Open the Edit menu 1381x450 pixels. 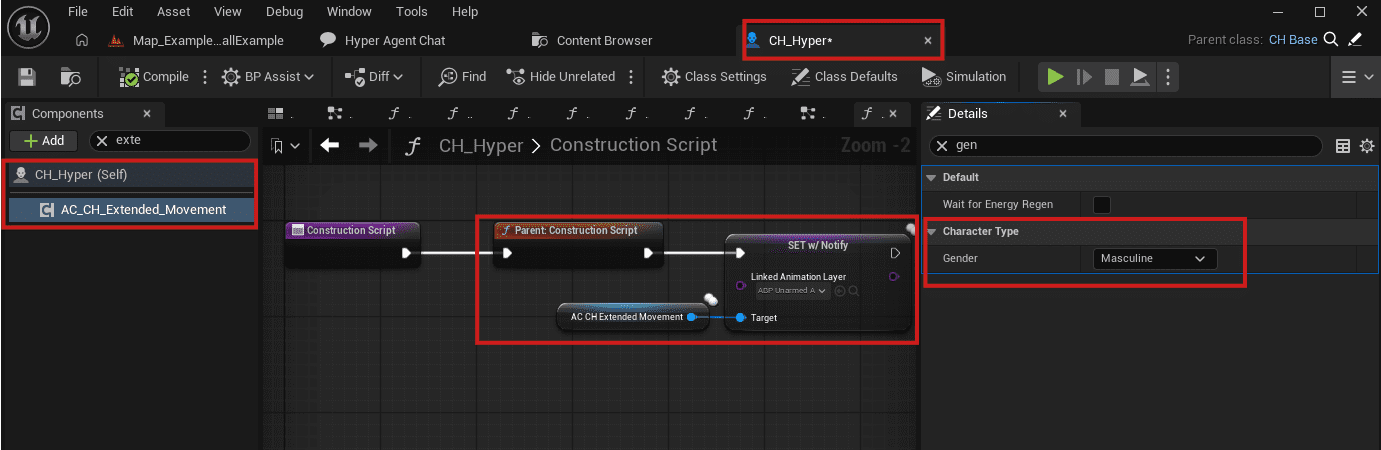123,12
